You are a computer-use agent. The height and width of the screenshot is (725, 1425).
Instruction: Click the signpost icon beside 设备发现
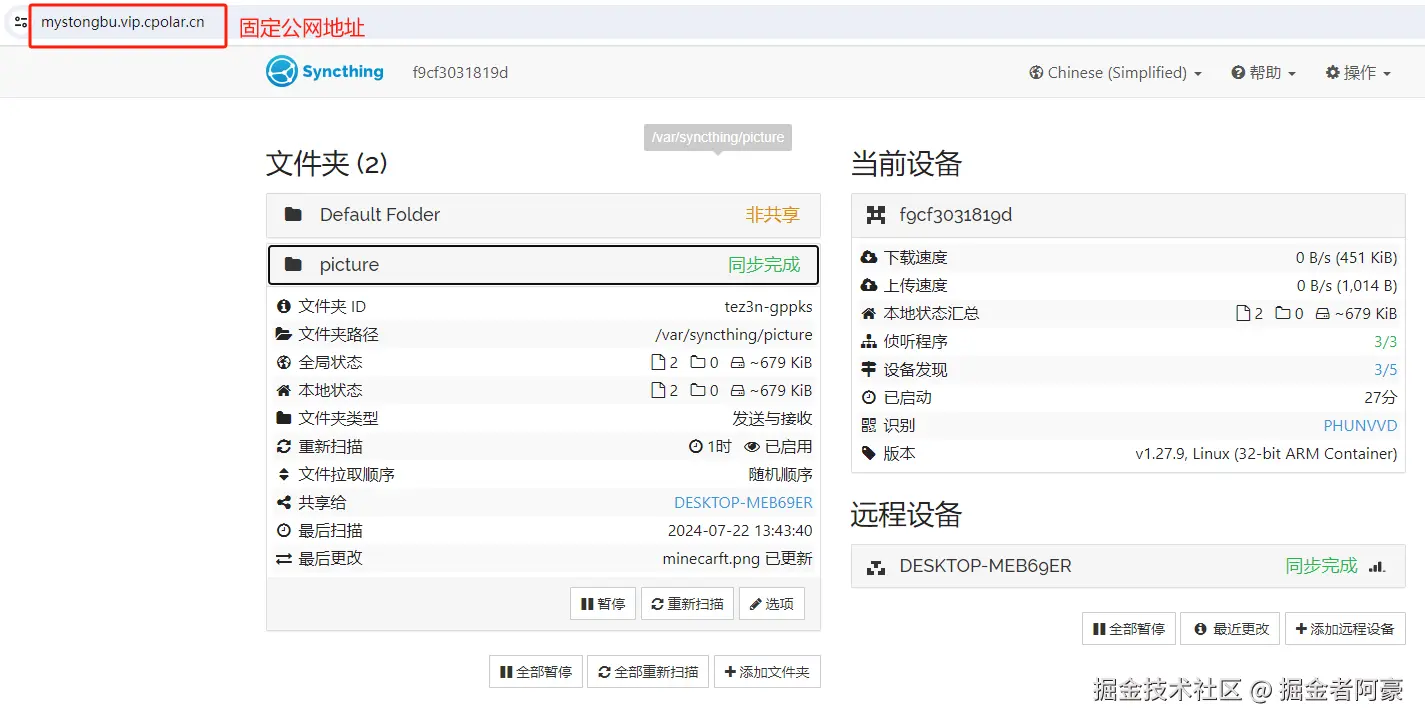click(869, 369)
